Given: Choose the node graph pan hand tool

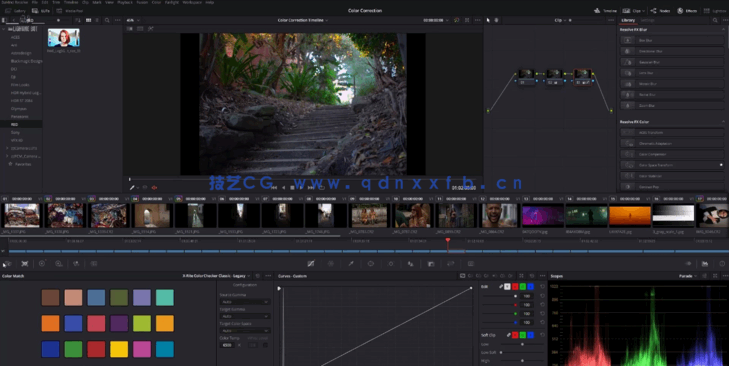Looking at the screenshot, I should [x=497, y=20].
